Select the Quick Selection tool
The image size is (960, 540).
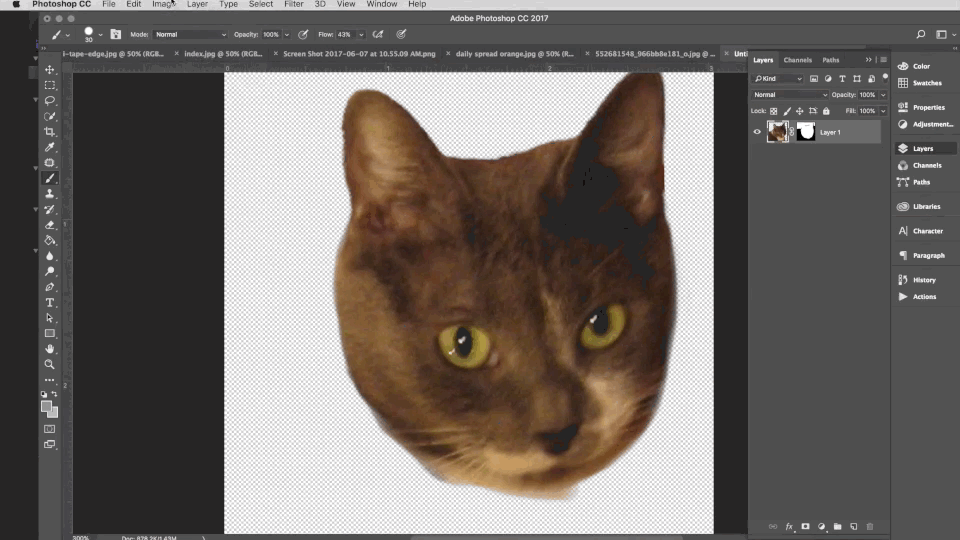[x=50, y=116]
